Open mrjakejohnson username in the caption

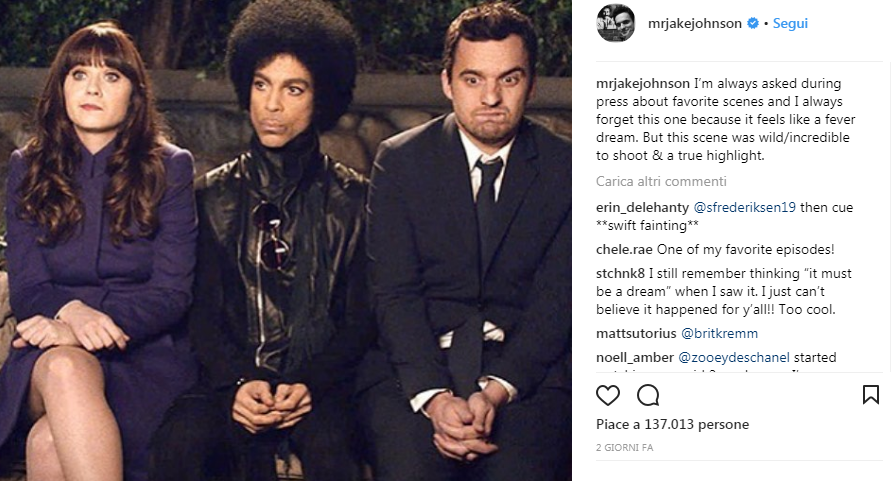(x=643, y=84)
